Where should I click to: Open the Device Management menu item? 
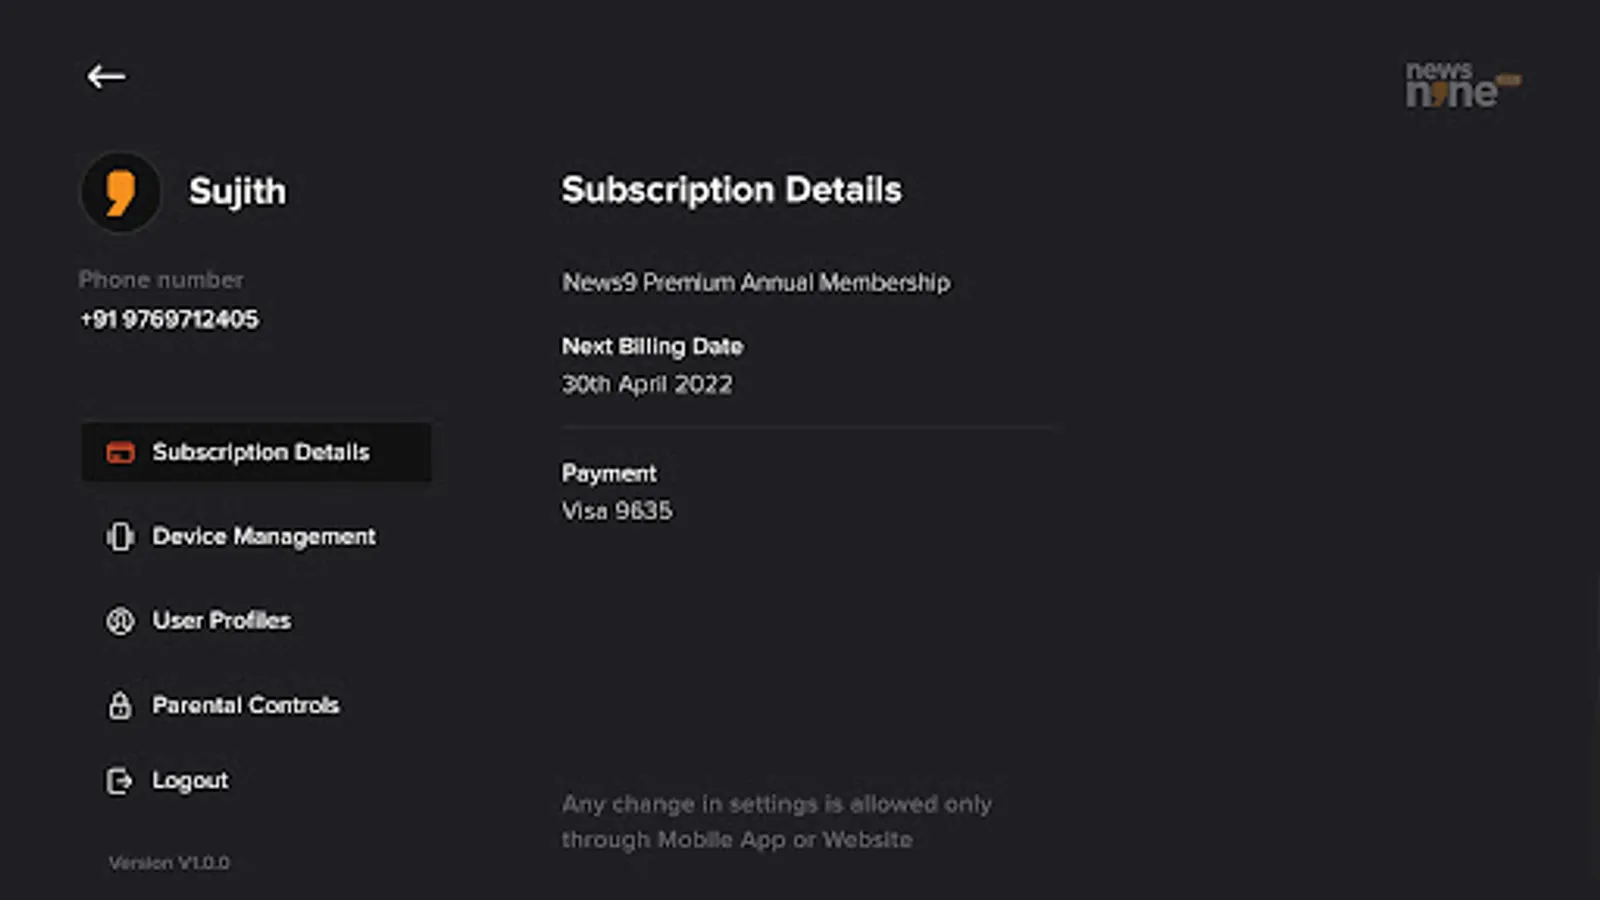click(256, 537)
